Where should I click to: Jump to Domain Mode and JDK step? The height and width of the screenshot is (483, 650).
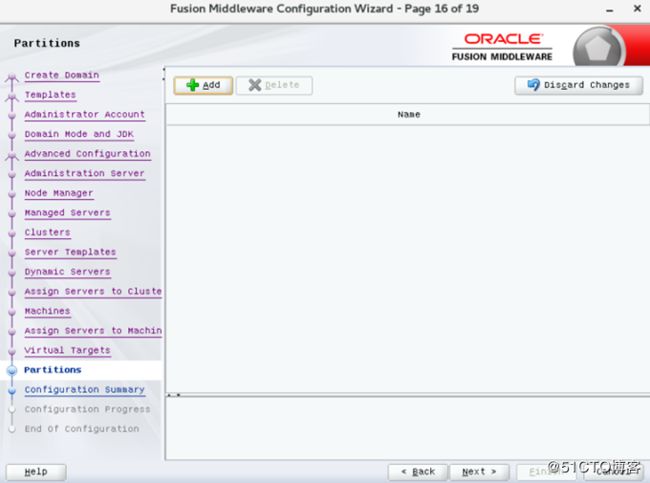click(79, 134)
